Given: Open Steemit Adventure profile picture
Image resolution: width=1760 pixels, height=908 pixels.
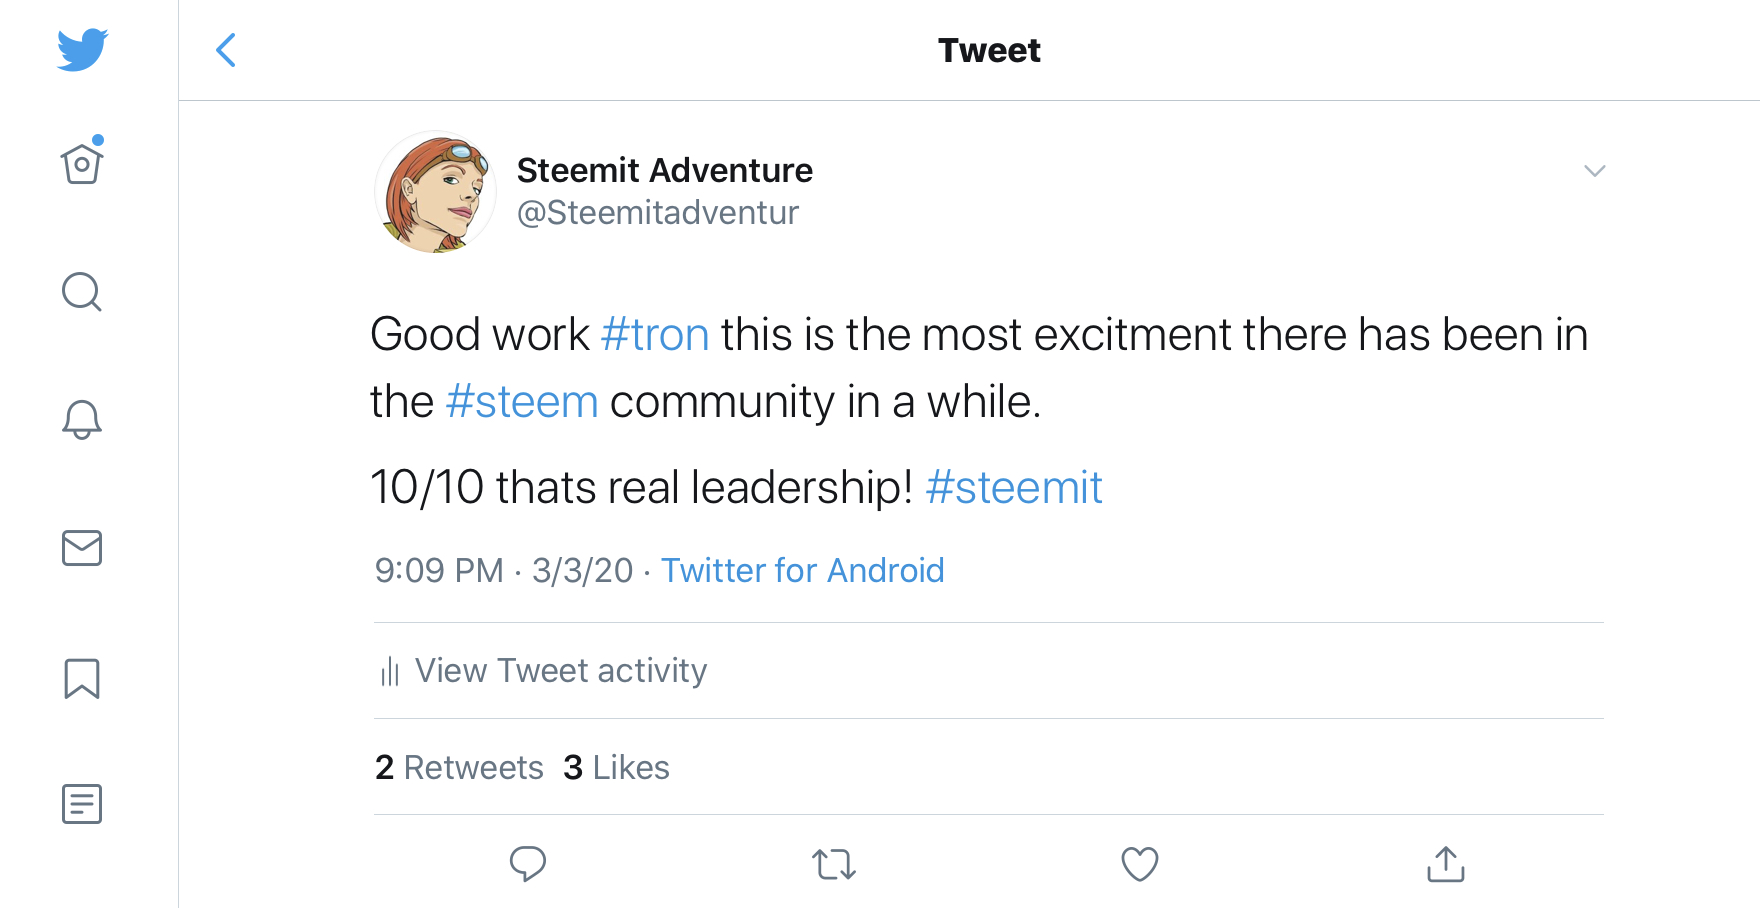Looking at the screenshot, I should tap(436, 191).
